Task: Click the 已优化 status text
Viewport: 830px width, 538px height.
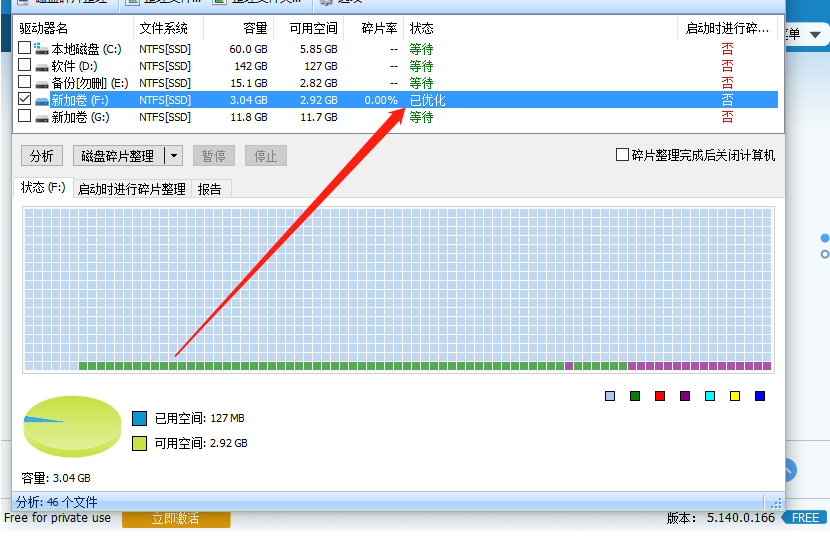Action: pyautogui.click(x=428, y=100)
